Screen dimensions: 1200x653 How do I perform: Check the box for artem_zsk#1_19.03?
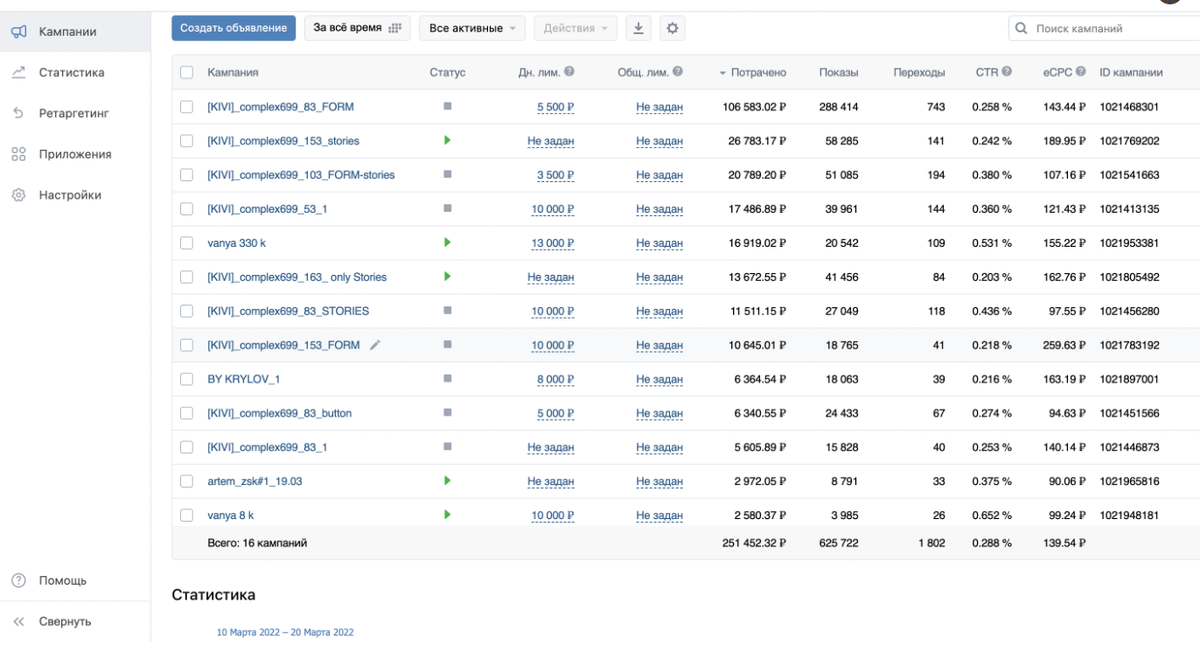click(187, 481)
